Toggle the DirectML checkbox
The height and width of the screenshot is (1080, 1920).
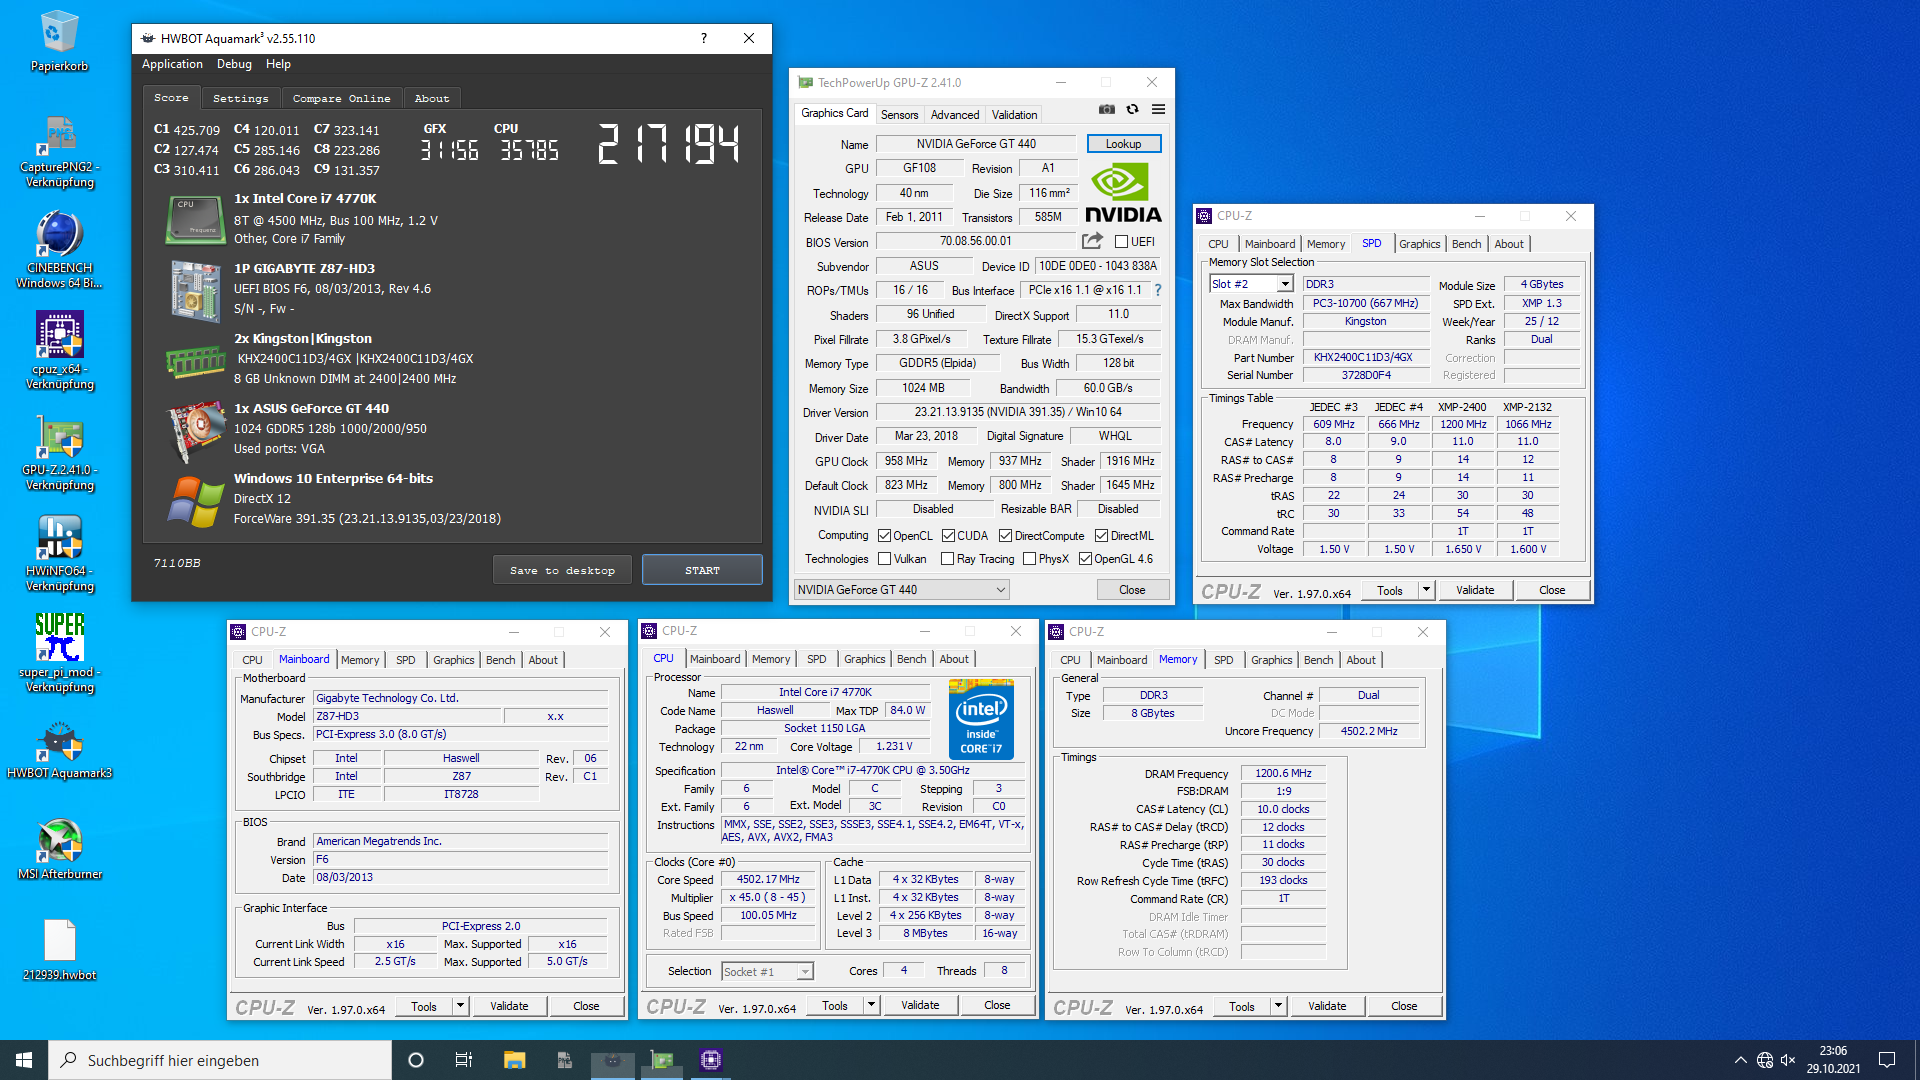coord(1101,536)
